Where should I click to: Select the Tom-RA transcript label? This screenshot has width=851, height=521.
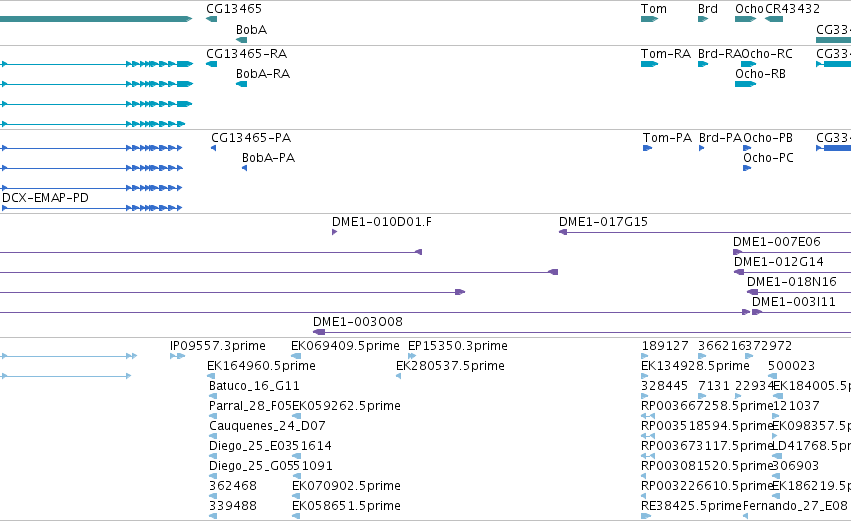pyautogui.click(x=666, y=54)
